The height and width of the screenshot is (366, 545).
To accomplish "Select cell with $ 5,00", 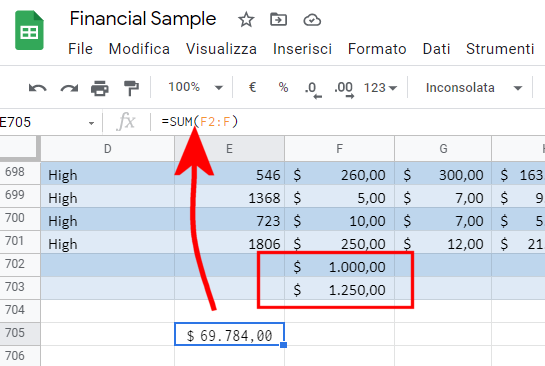I will pos(340,196).
